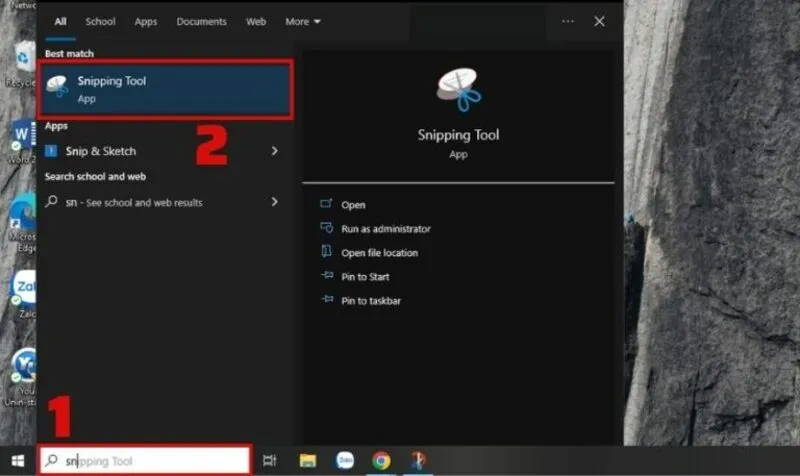Click the pin icon beside Pin to taskbar
Viewport: 800px width, 476px height.
[x=327, y=299]
